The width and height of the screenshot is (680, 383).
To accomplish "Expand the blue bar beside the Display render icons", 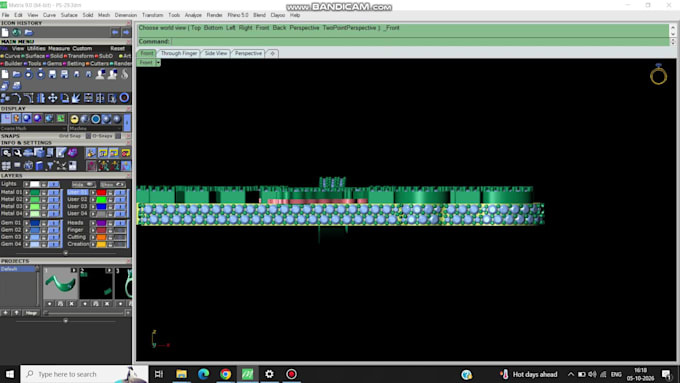I will [x=127, y=122].
